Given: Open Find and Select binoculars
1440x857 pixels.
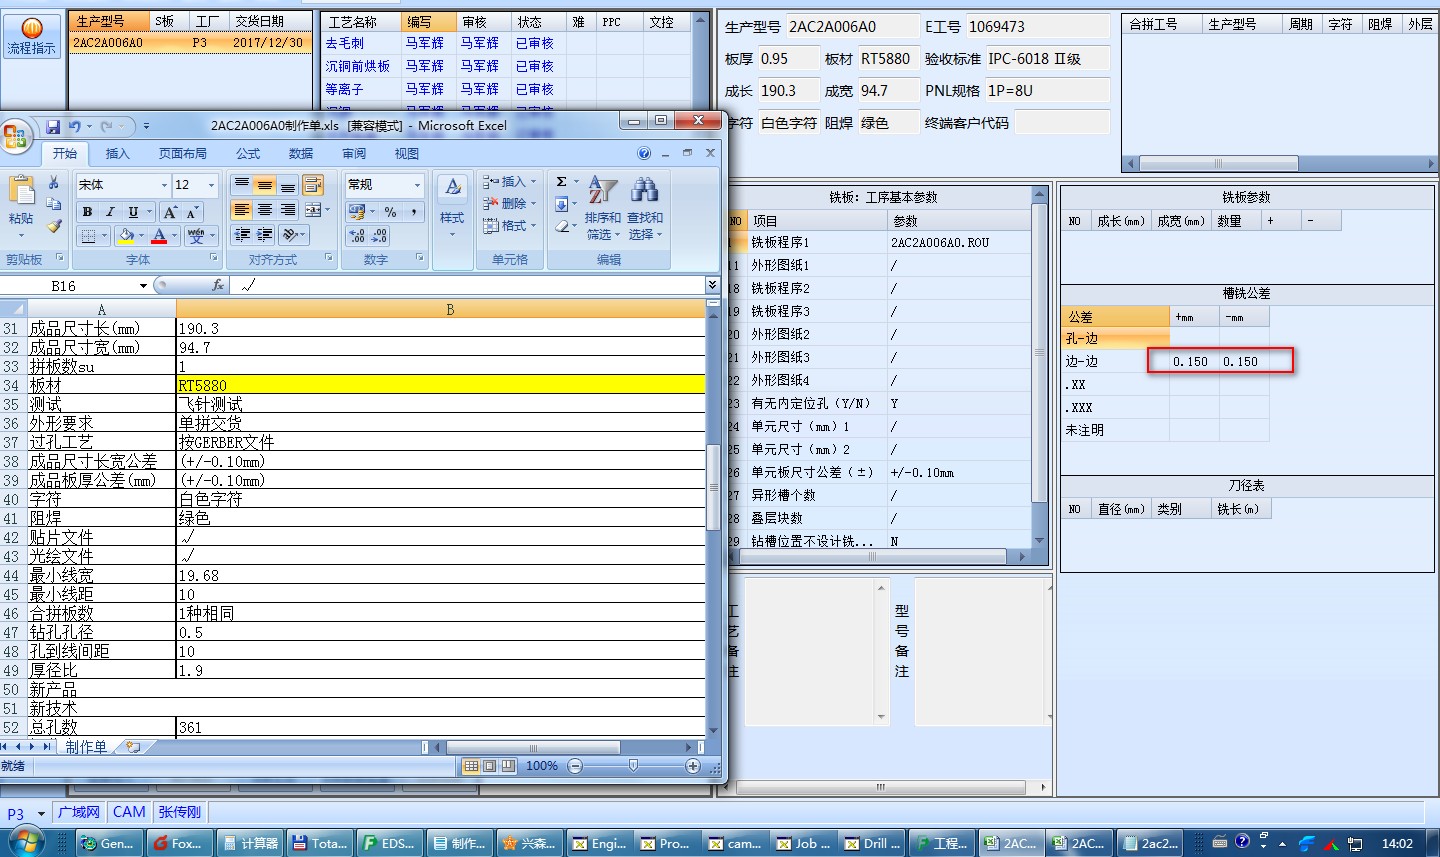Looking at the screenshot, I should tap(645, 208).
